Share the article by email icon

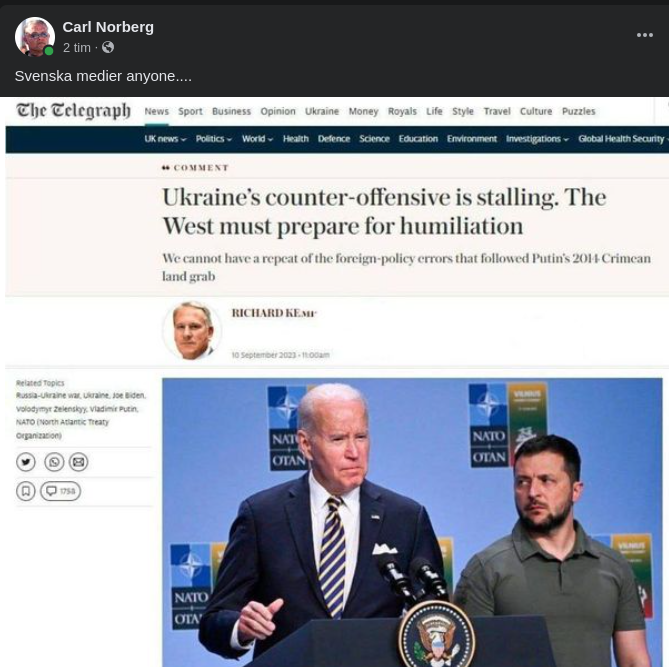tap(79, 462)
